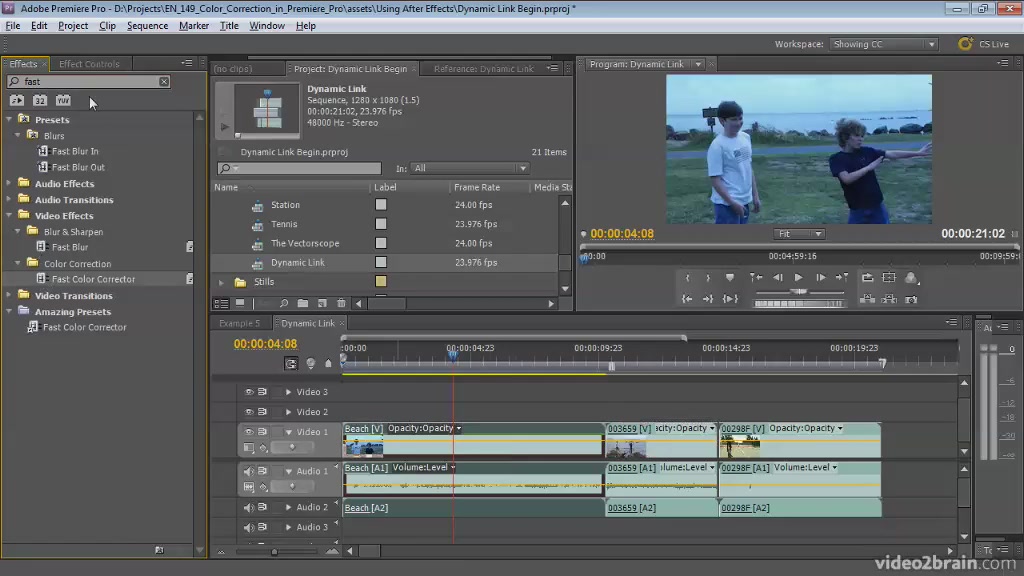1024x576 pixels.
Task: Click Go to Out Point button
Action: coord(708,298)
